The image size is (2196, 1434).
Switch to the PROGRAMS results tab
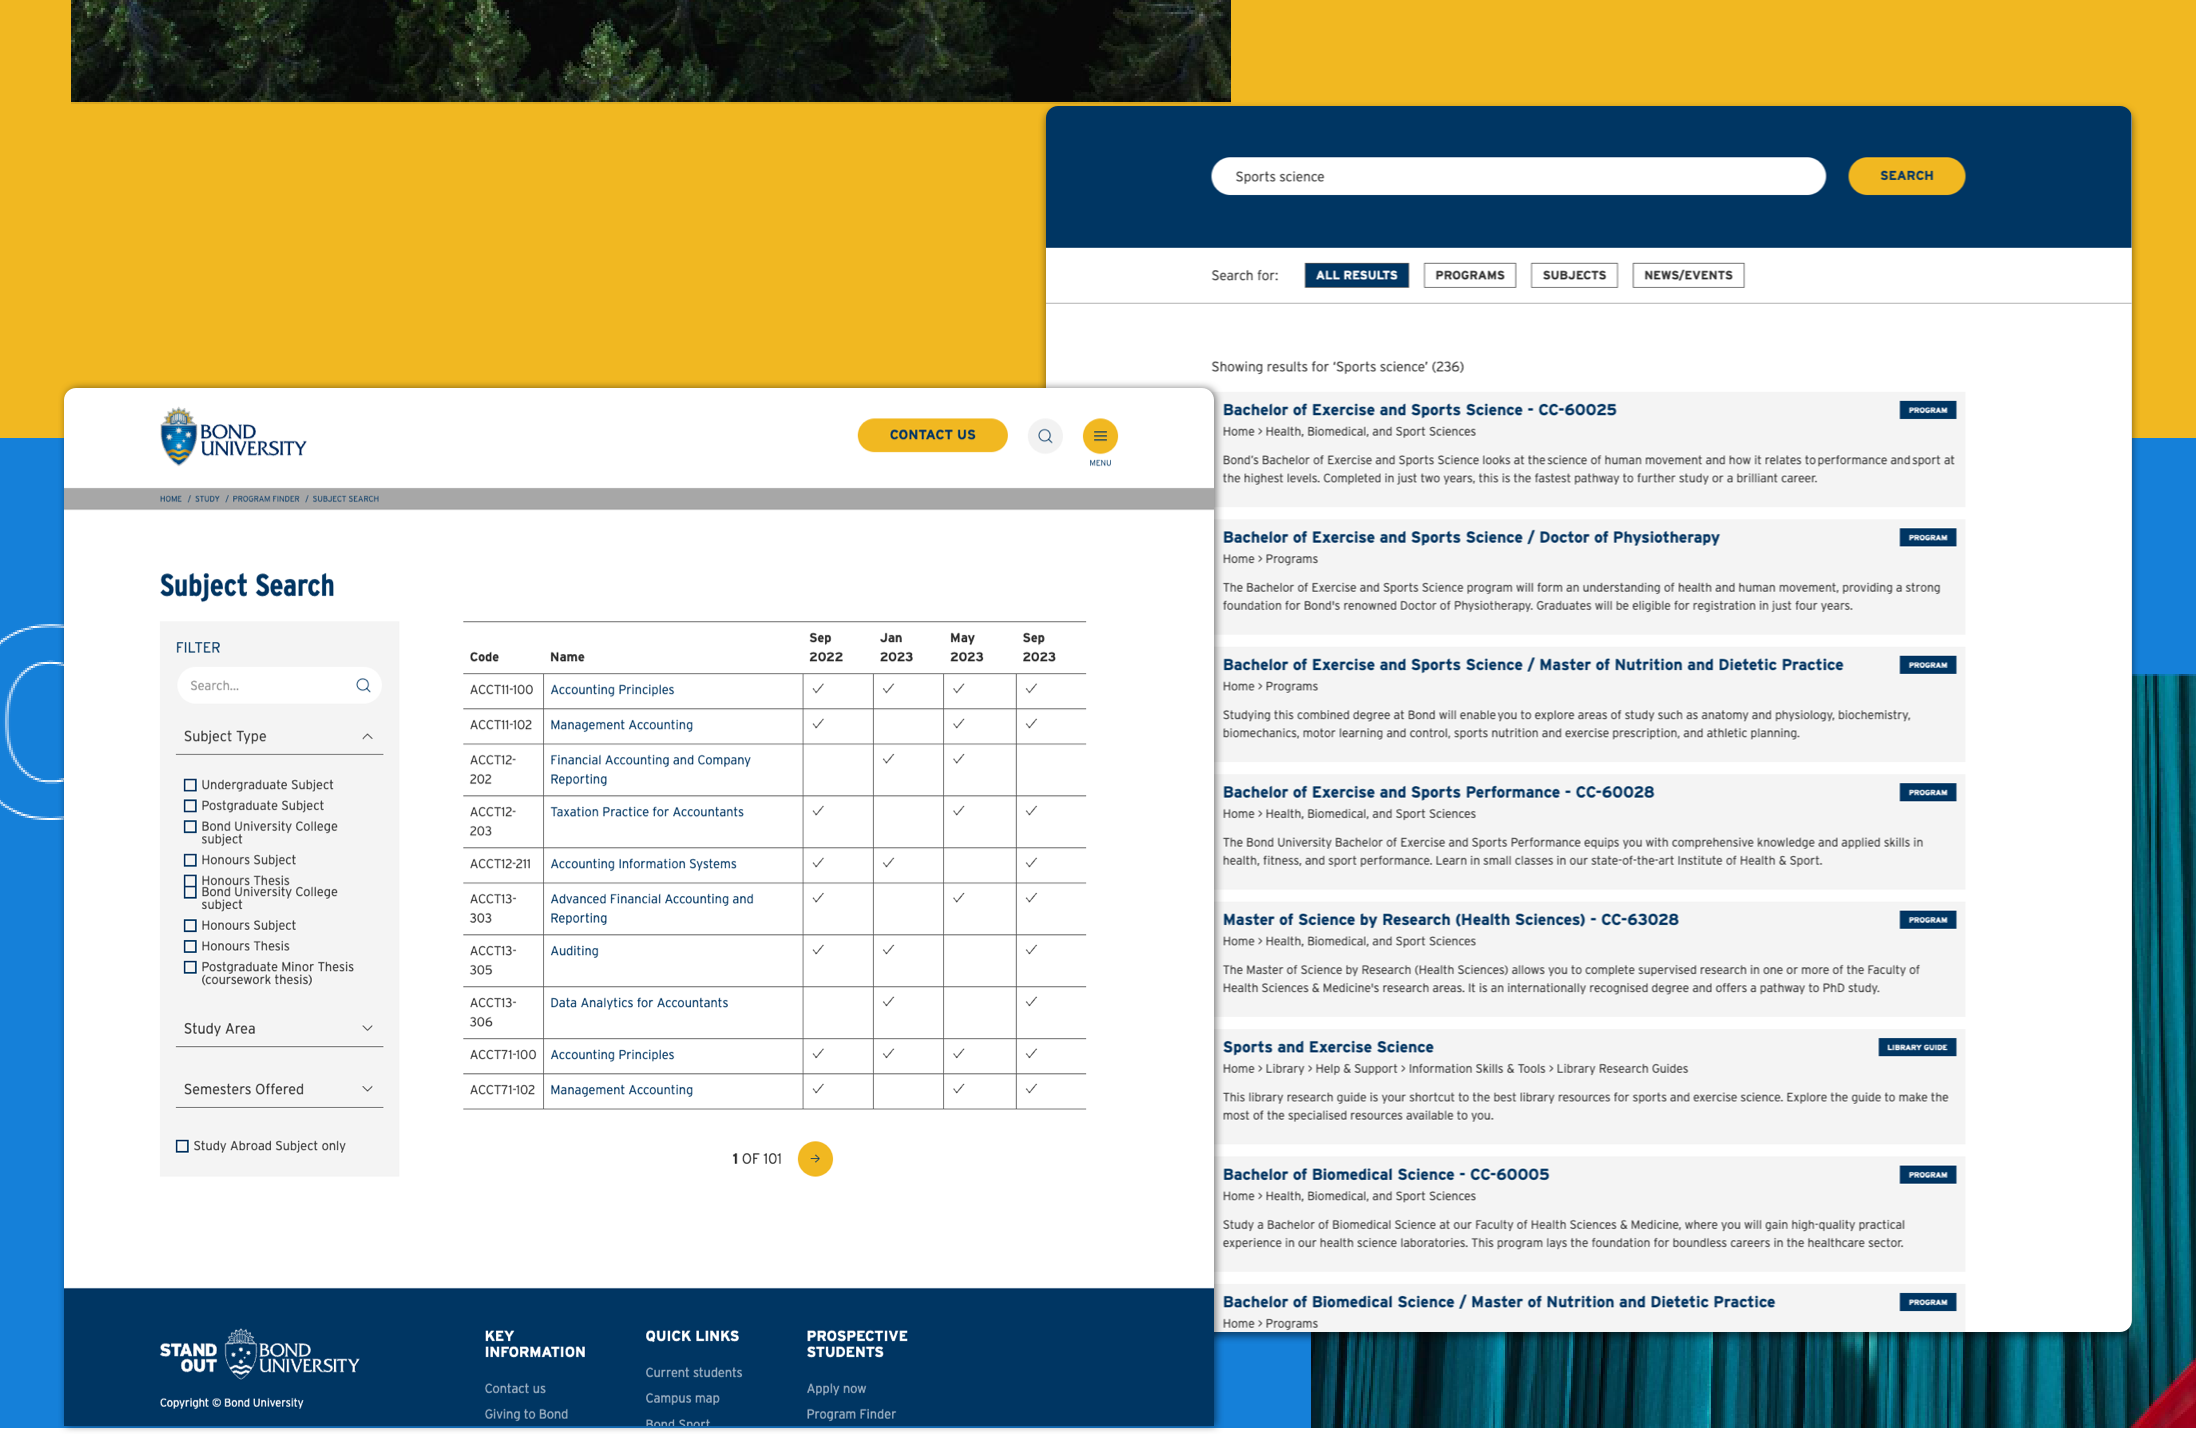pos(1469,275)
